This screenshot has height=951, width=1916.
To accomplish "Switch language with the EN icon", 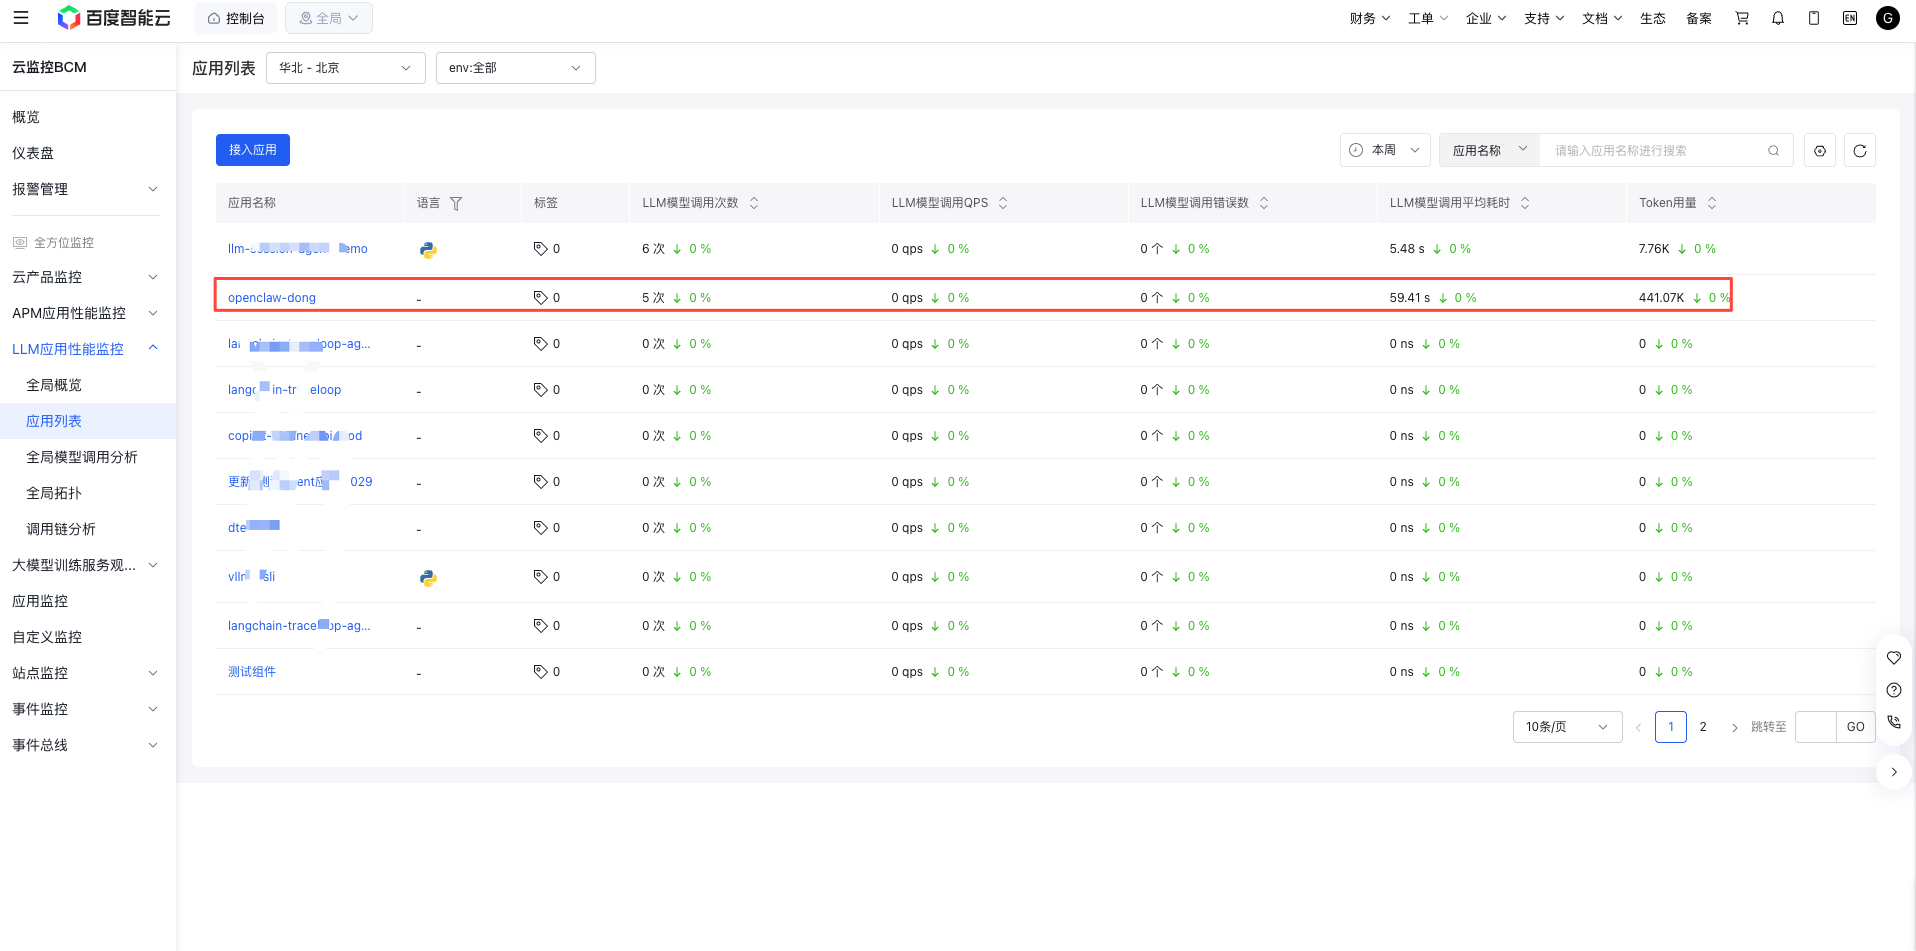I will click(x=1850, y=18).
